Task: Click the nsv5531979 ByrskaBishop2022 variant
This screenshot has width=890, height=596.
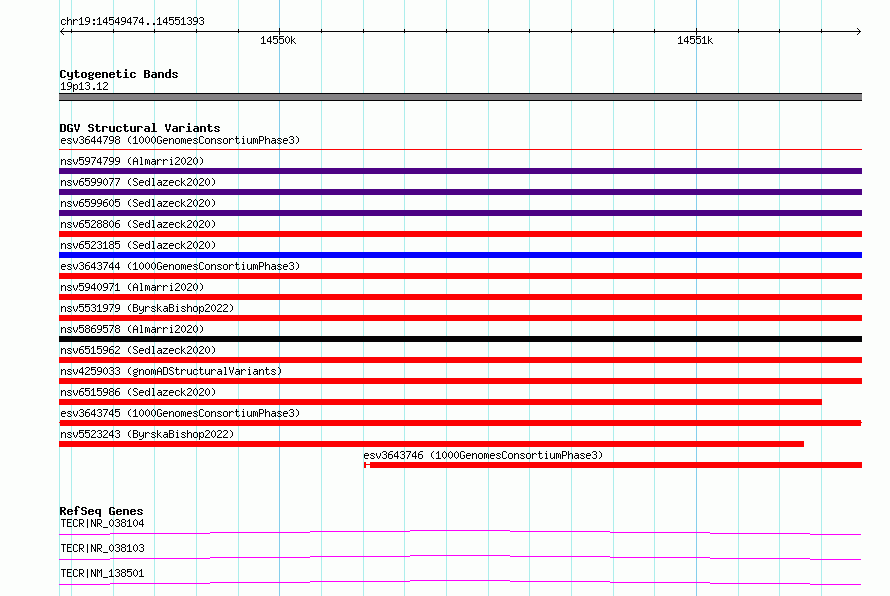Action: (x=460, y=318)
